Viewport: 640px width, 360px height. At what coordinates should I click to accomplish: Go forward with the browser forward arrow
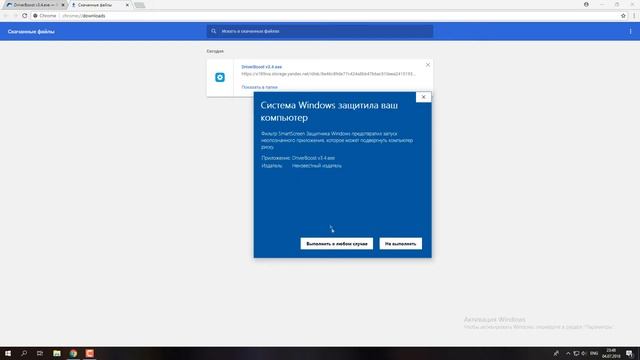tap(15, 16)
